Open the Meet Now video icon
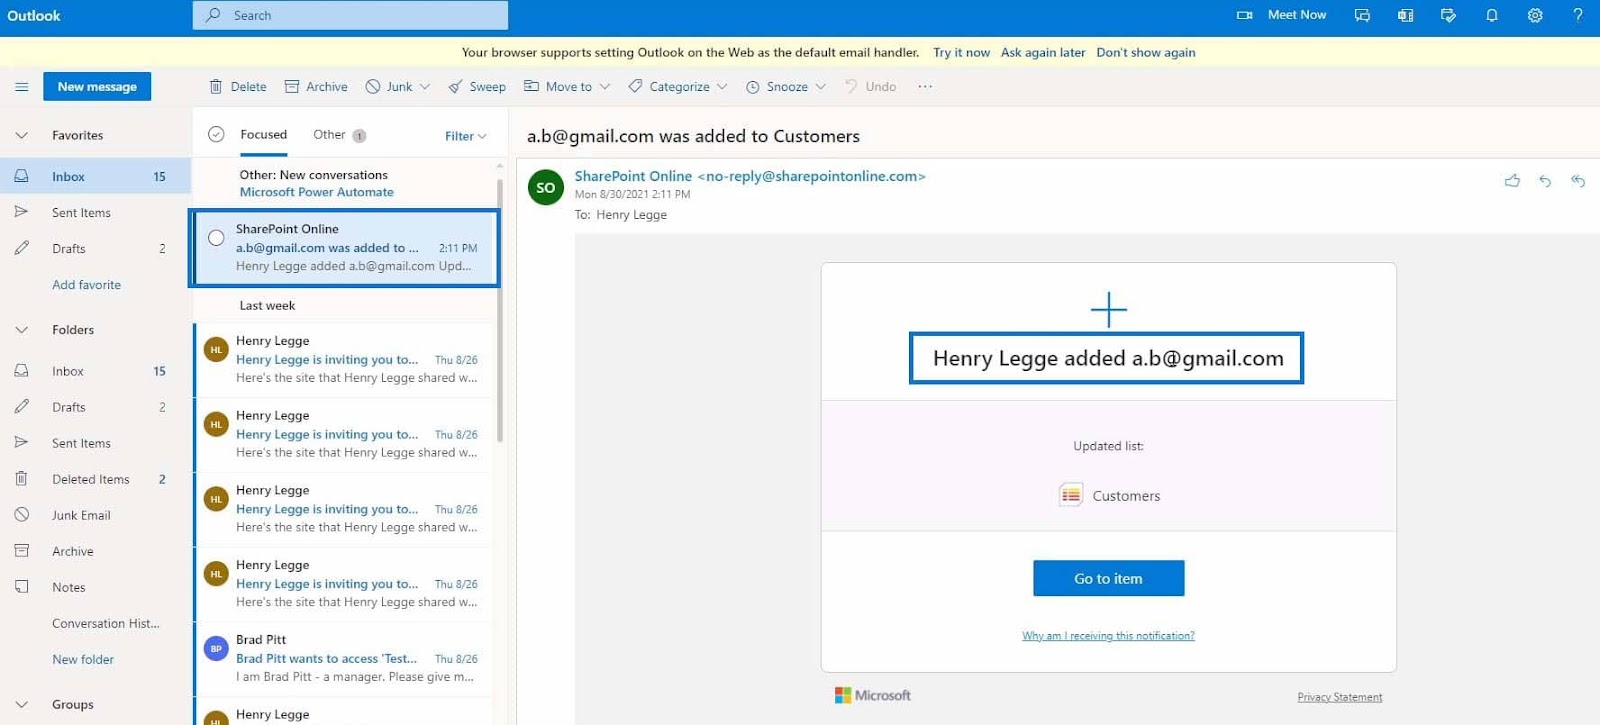Viewport: 1600px width, 725px height. click(x=1245, y=15)
